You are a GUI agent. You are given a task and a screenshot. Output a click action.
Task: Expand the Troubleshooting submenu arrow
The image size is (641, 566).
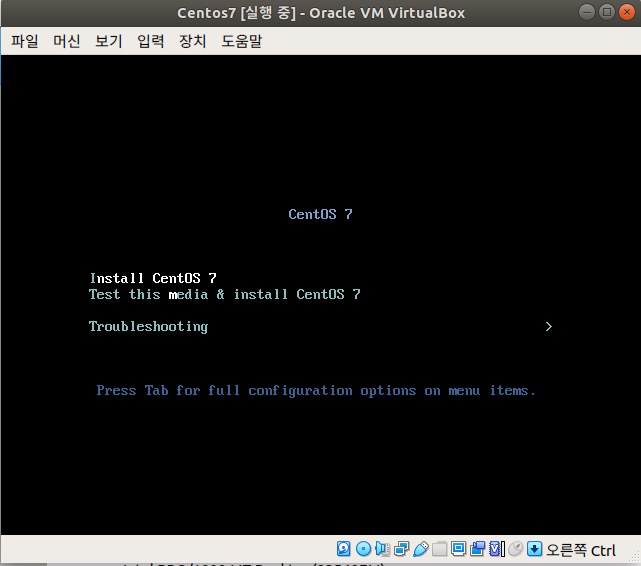click(x=549, y=327)
